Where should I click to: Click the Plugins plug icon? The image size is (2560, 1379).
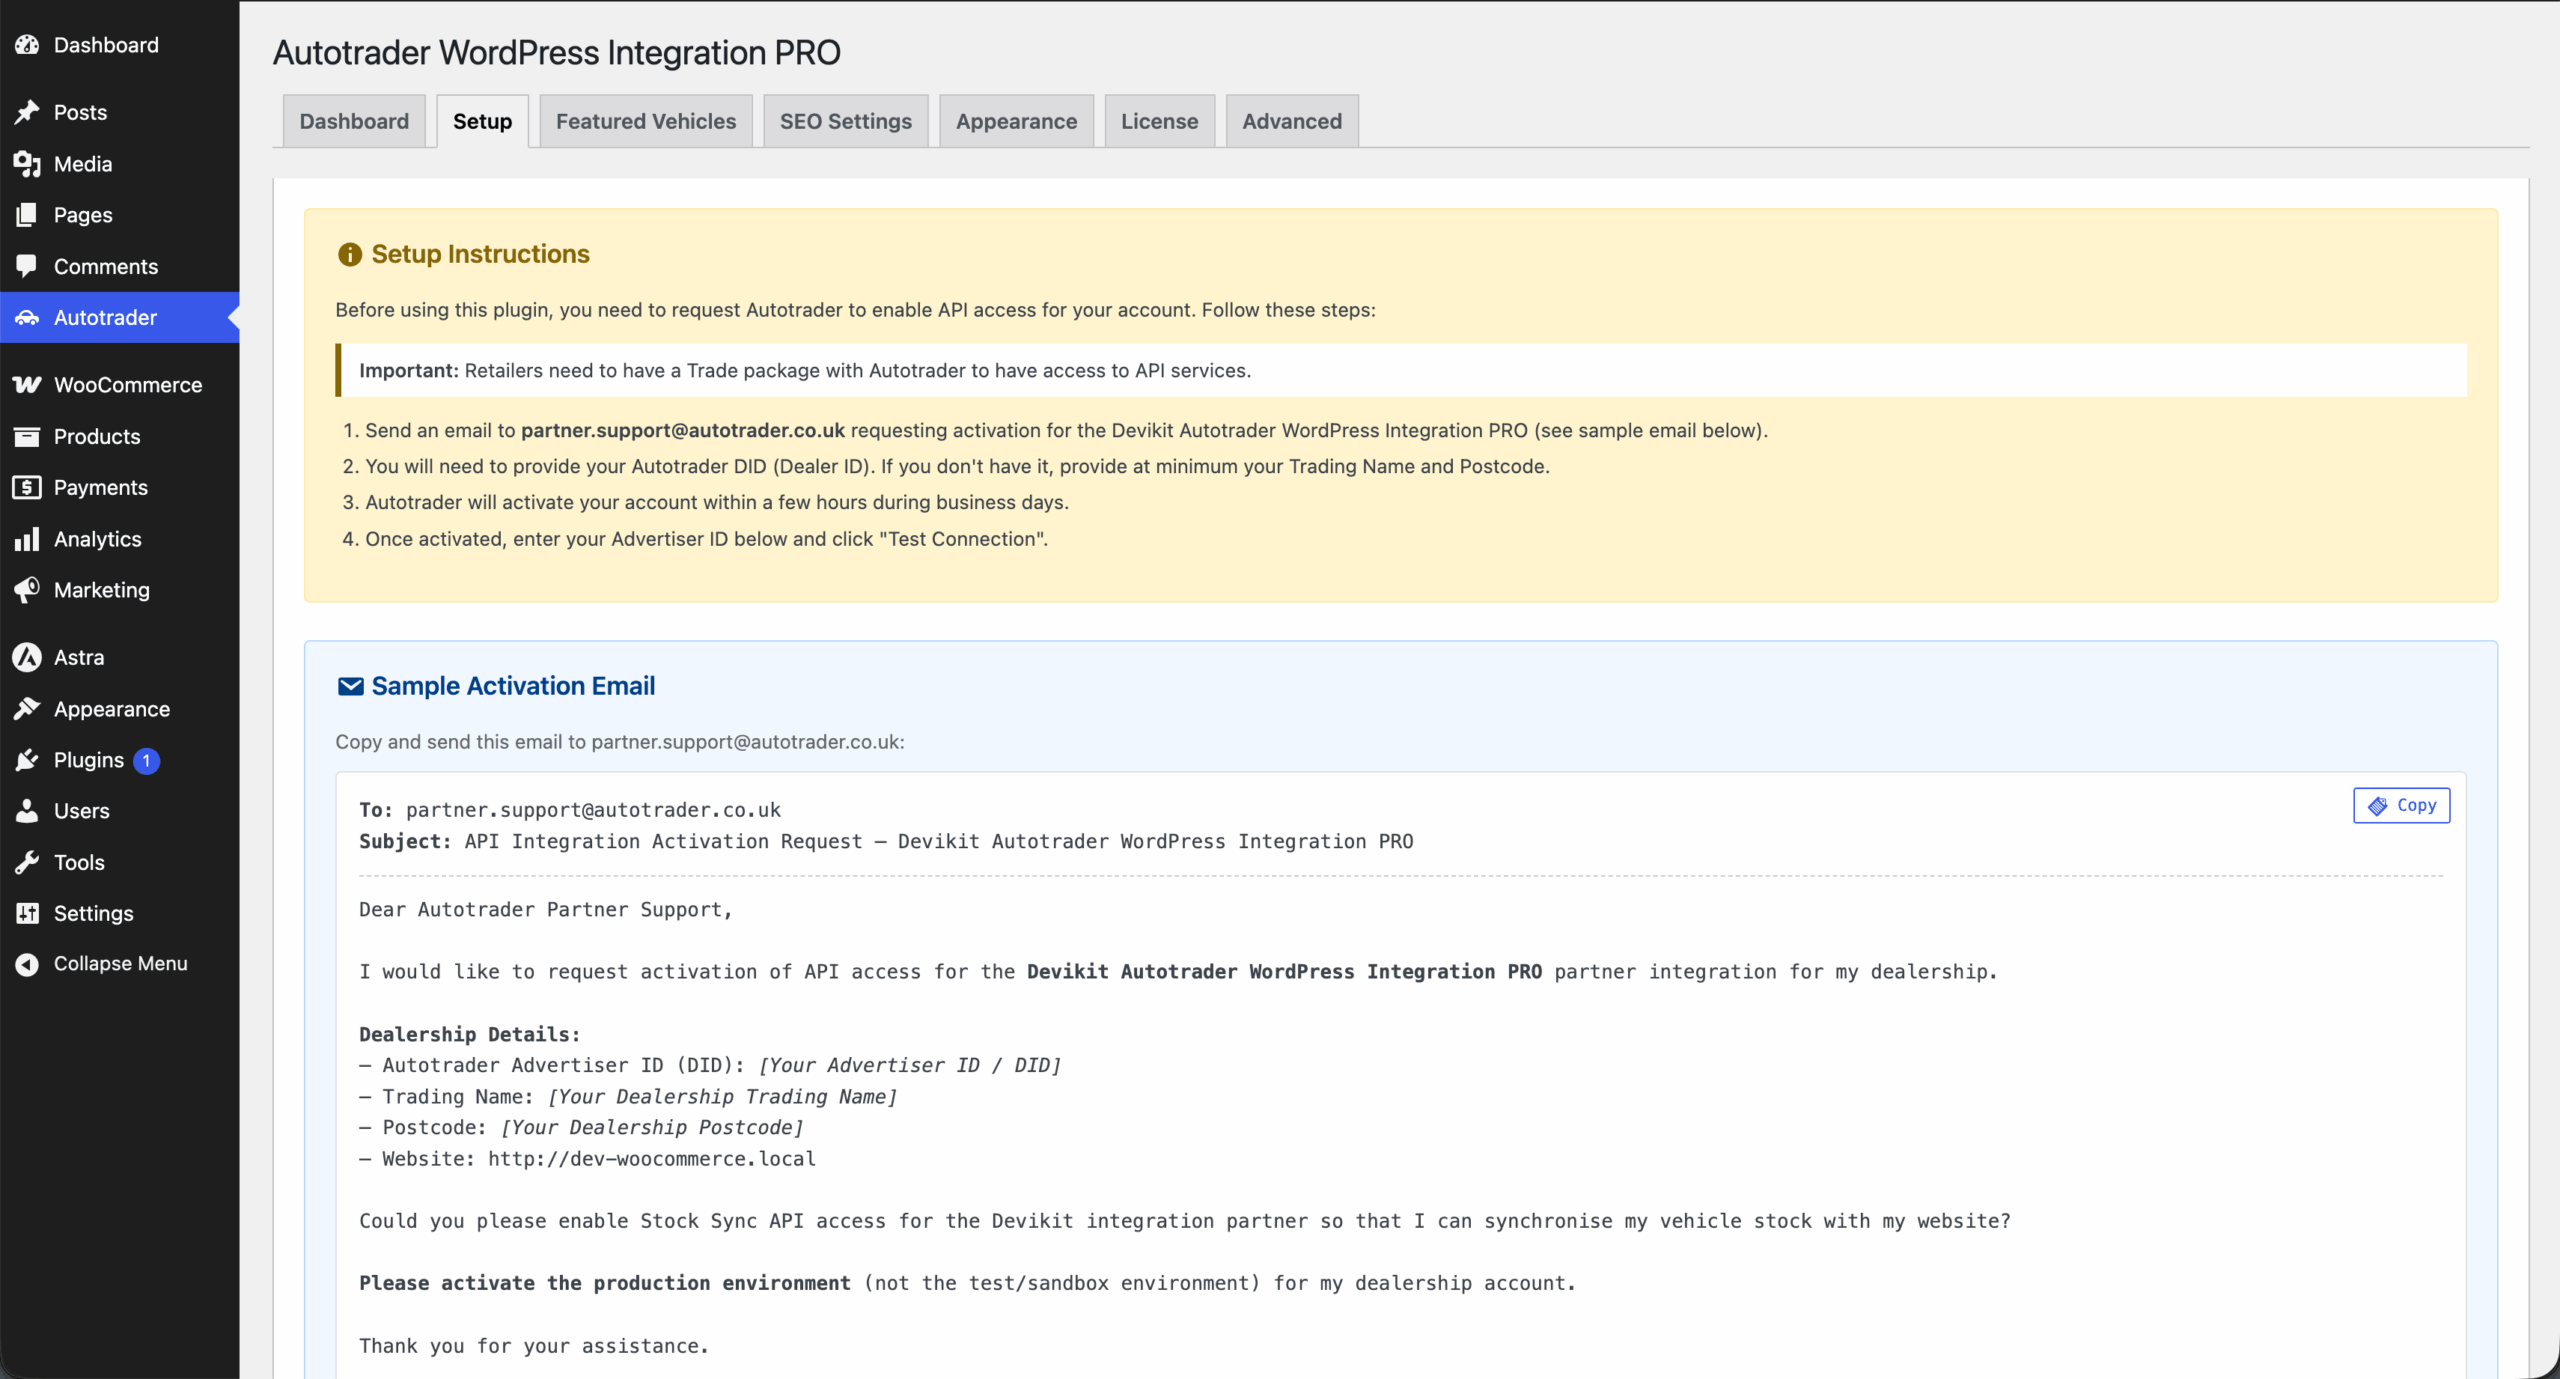(27, 760)
